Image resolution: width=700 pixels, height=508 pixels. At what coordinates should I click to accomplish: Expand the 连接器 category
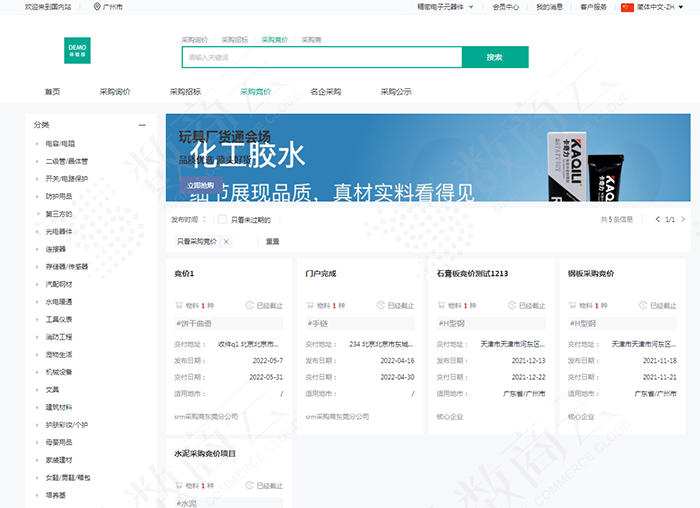tap(37, 249)
